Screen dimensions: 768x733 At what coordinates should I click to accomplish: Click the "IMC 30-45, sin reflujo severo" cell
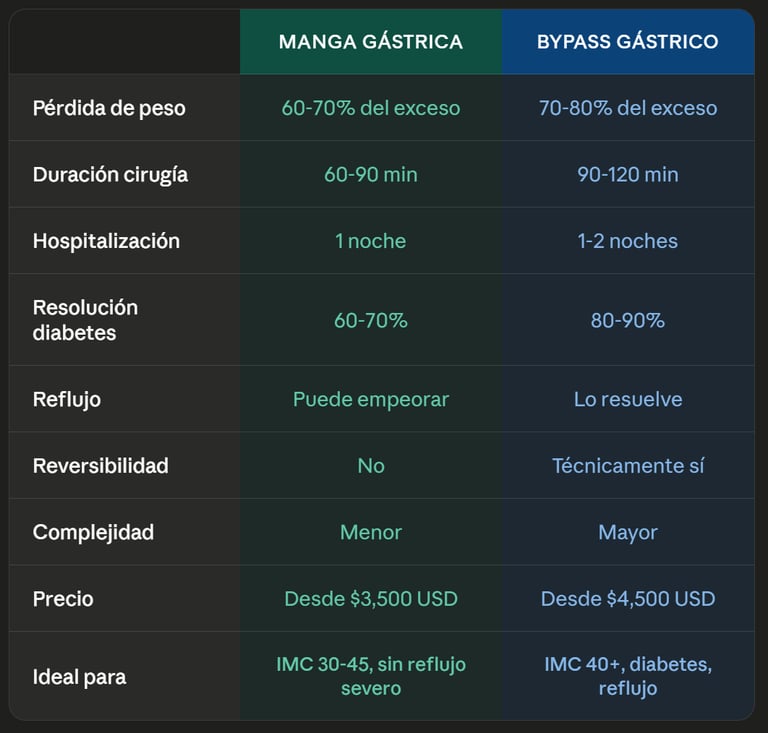[x=371, y=676]
